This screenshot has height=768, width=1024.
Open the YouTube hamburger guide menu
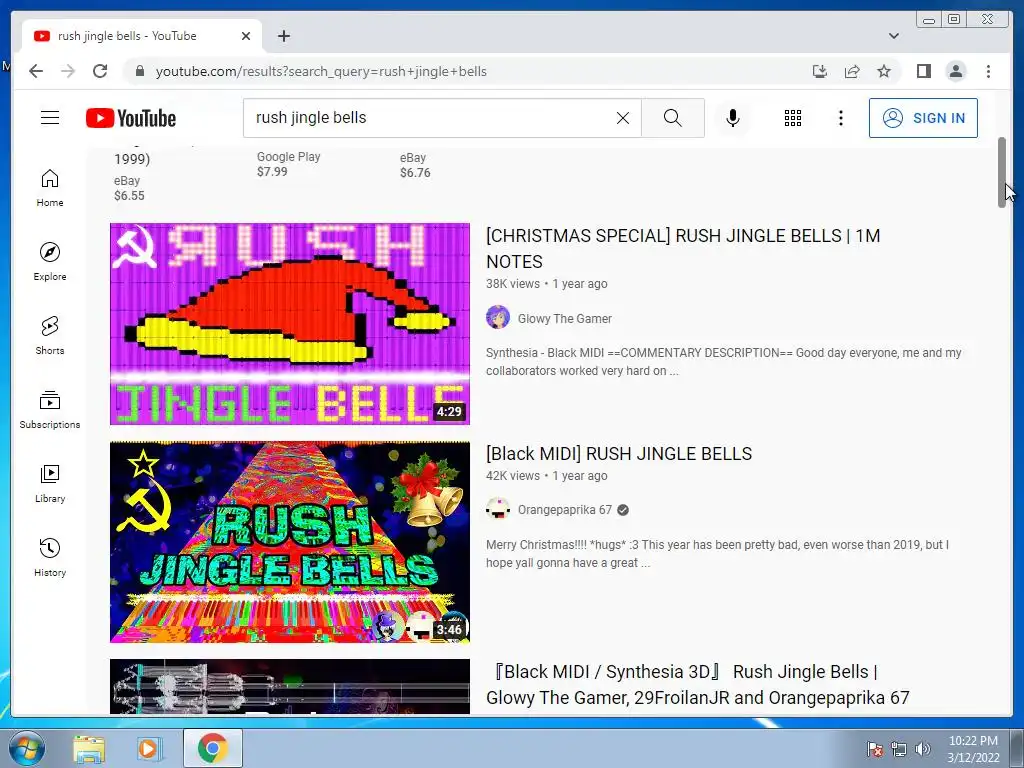[50, 118]
